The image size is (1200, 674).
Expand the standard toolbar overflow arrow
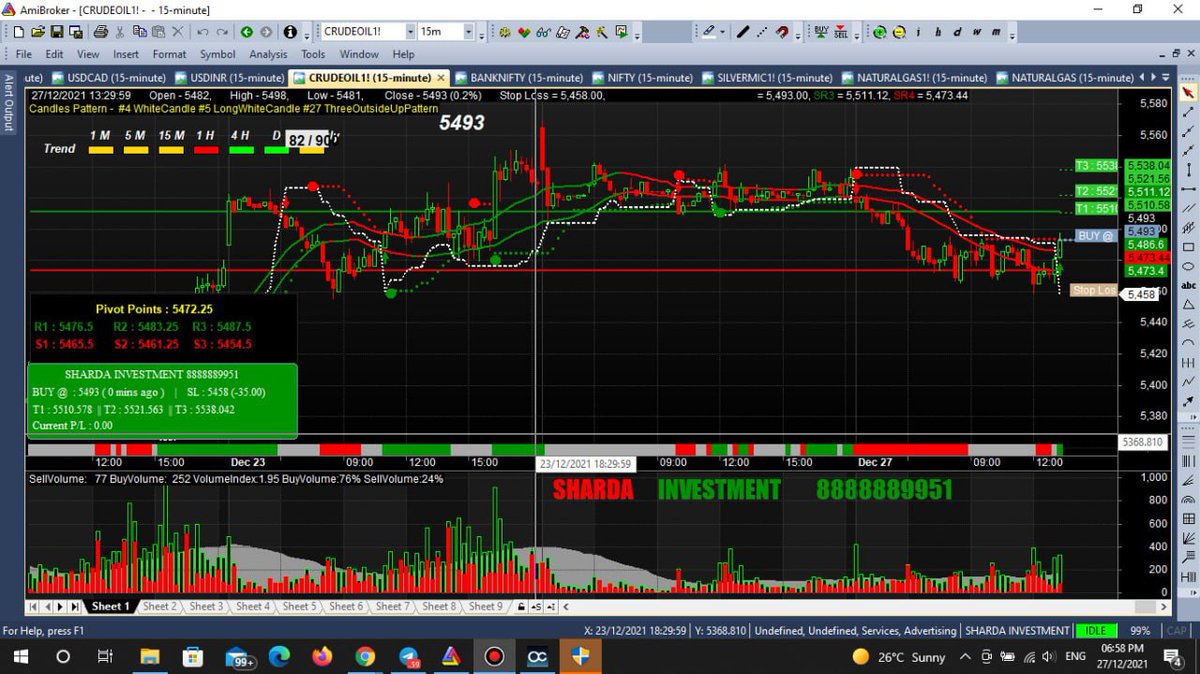point(307,34)
